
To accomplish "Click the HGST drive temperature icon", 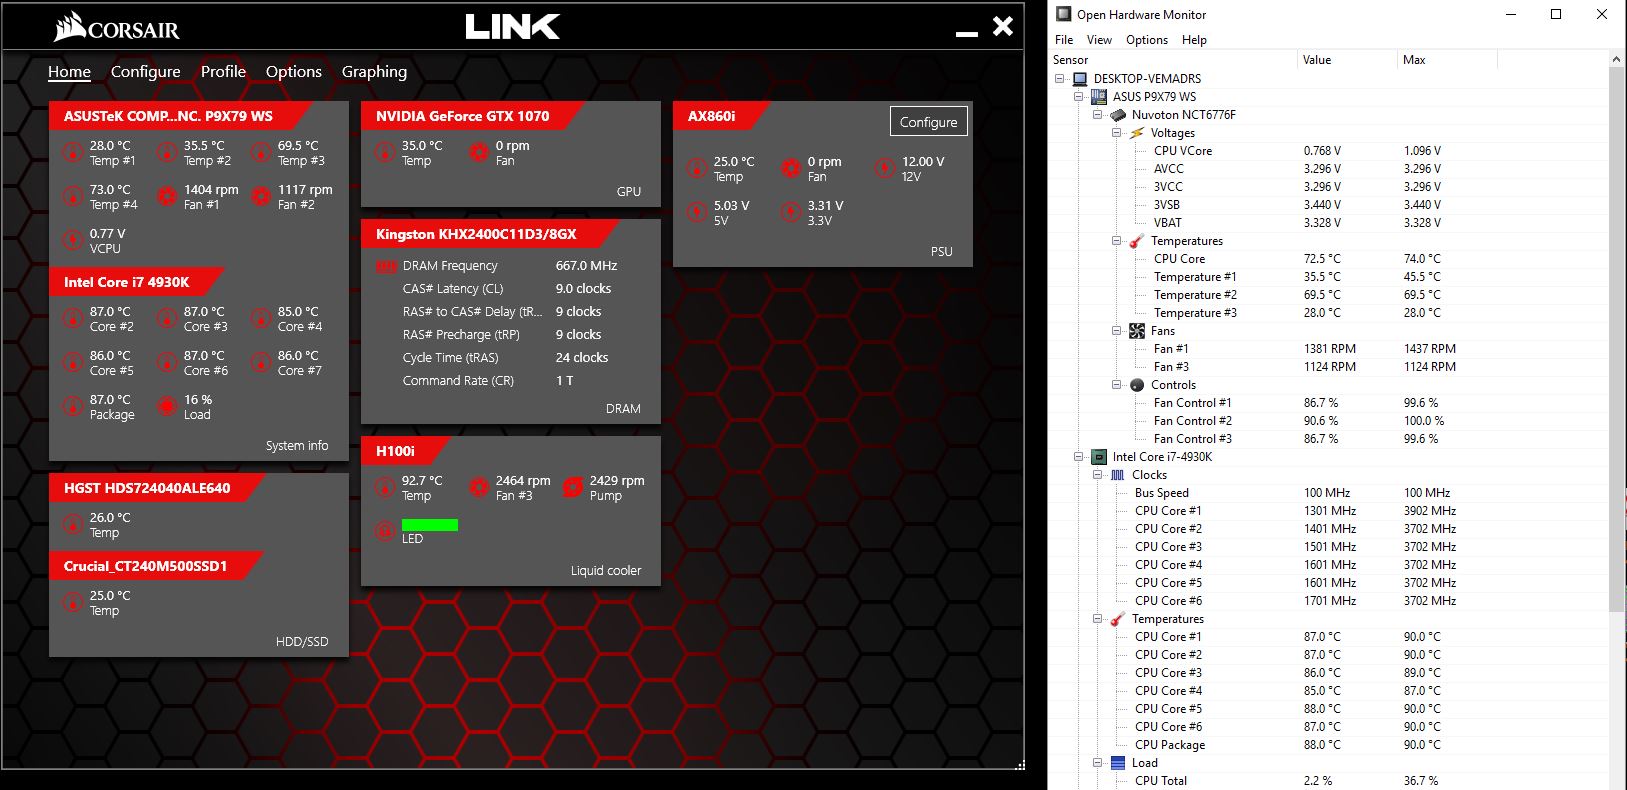I will coord(73,524).
